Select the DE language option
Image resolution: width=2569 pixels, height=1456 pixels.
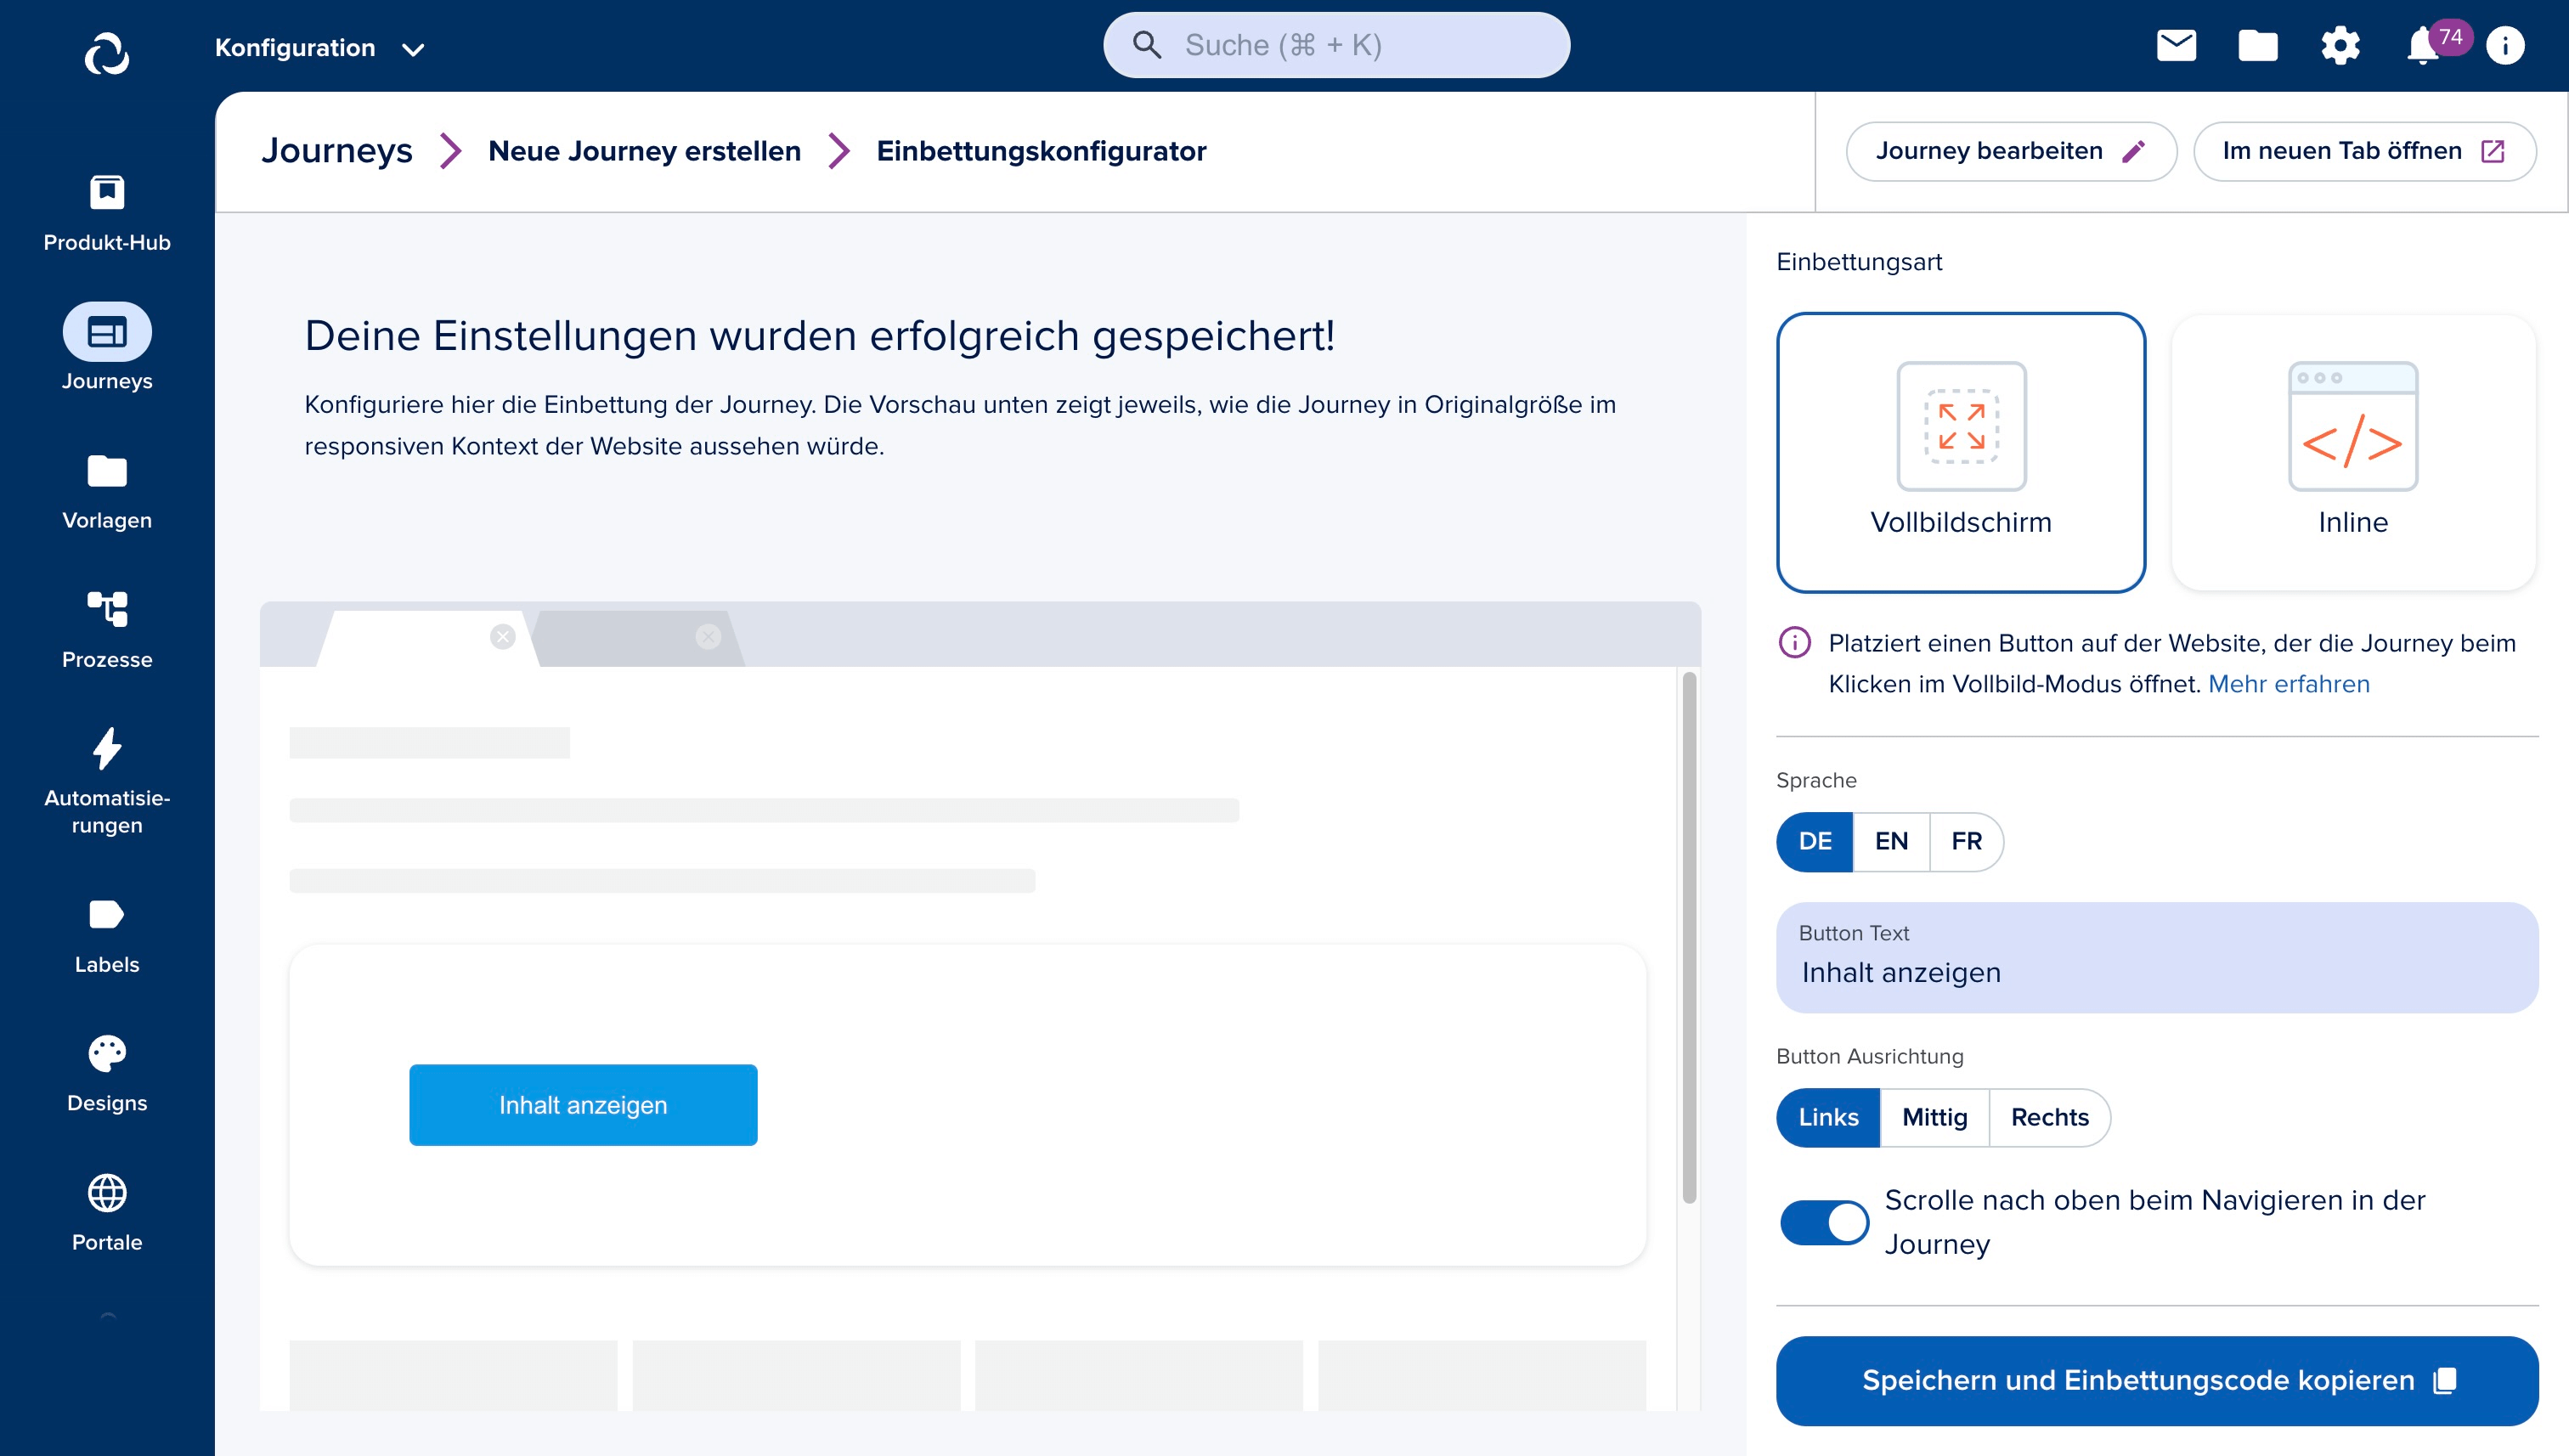click(1814, 840)
